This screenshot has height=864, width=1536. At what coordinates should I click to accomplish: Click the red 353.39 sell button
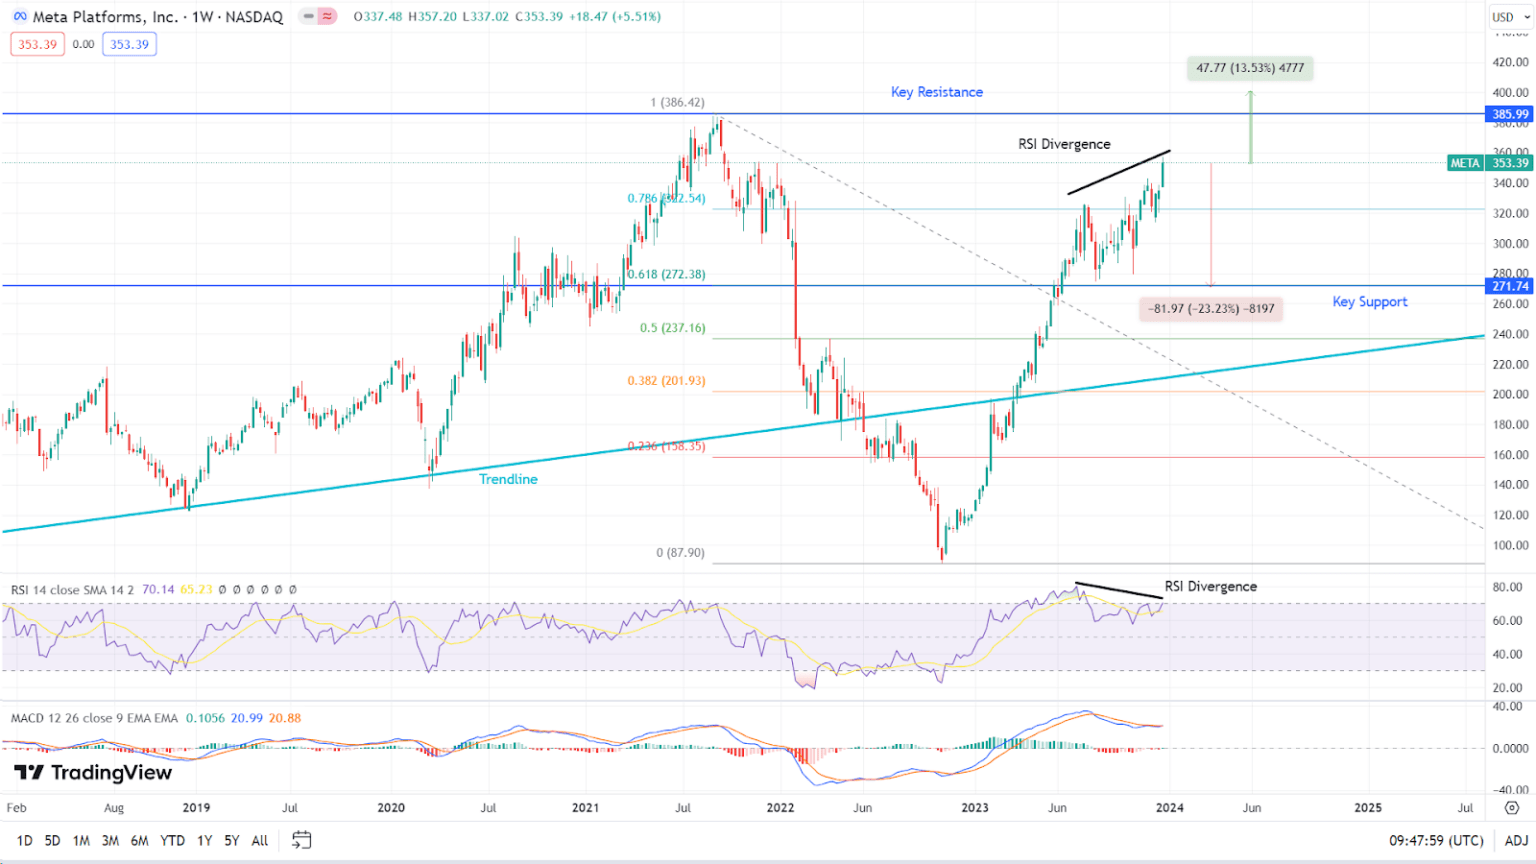[x=38, y=44]
